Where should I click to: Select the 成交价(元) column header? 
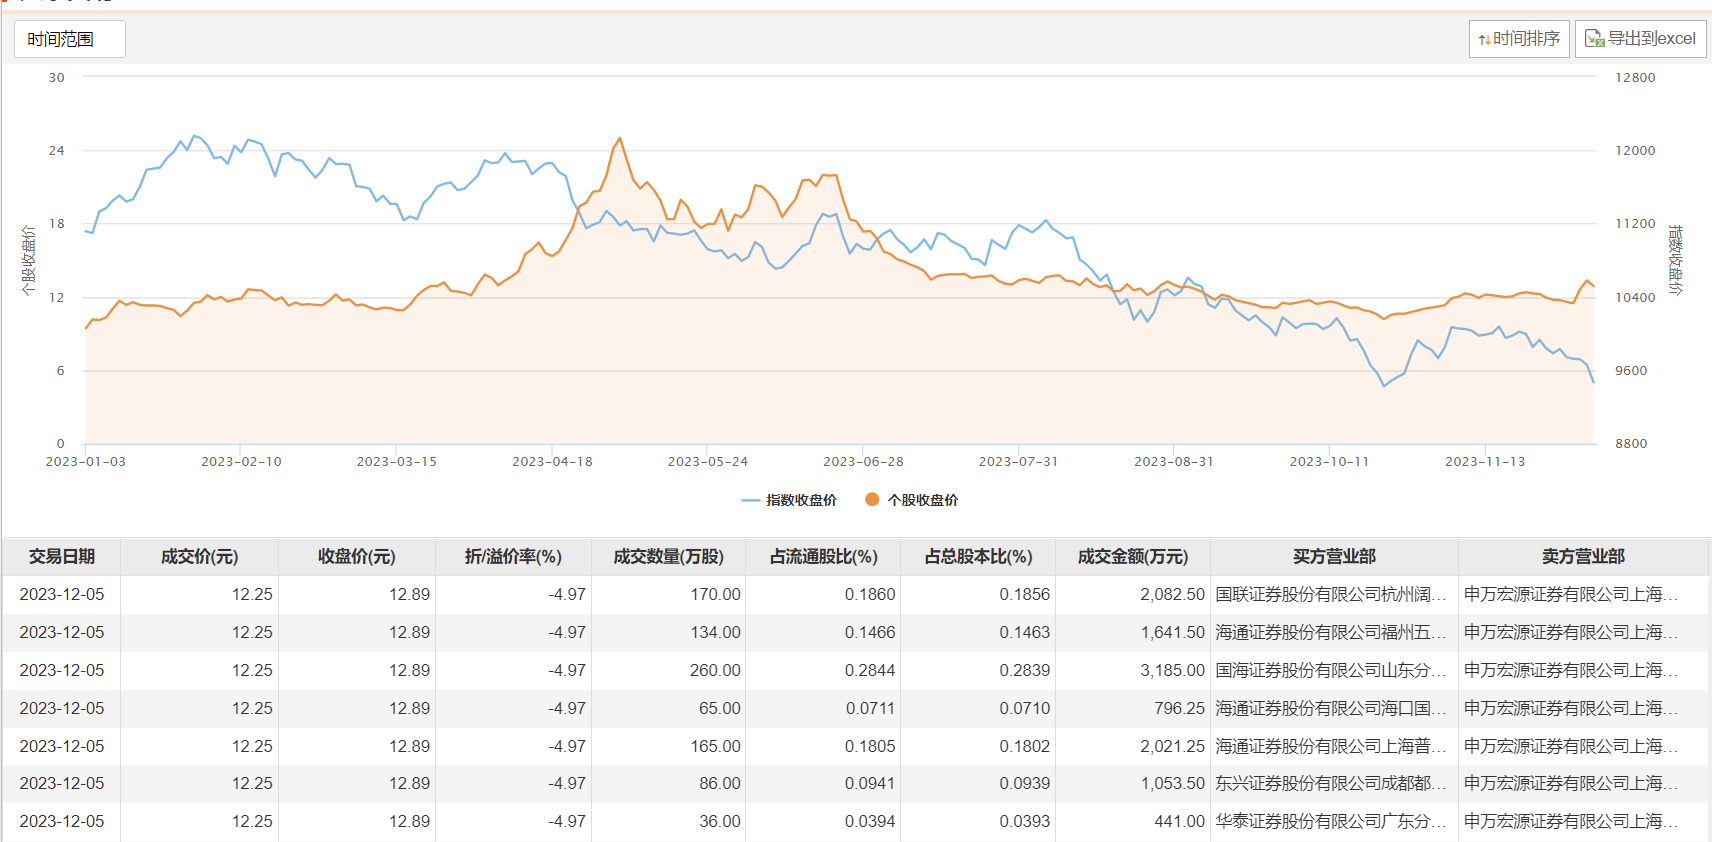pyautogui.click(x=199, y=556)
